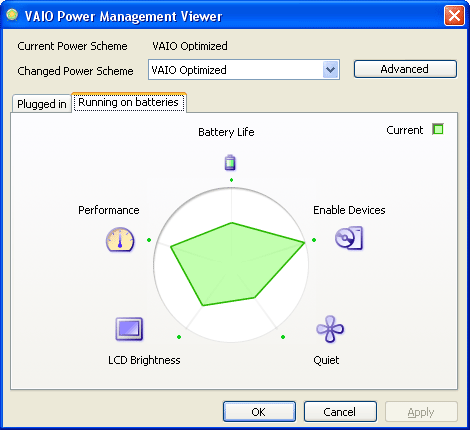
Task: Click the Enable Devices disc drive icon
Action: pos(349,238)
